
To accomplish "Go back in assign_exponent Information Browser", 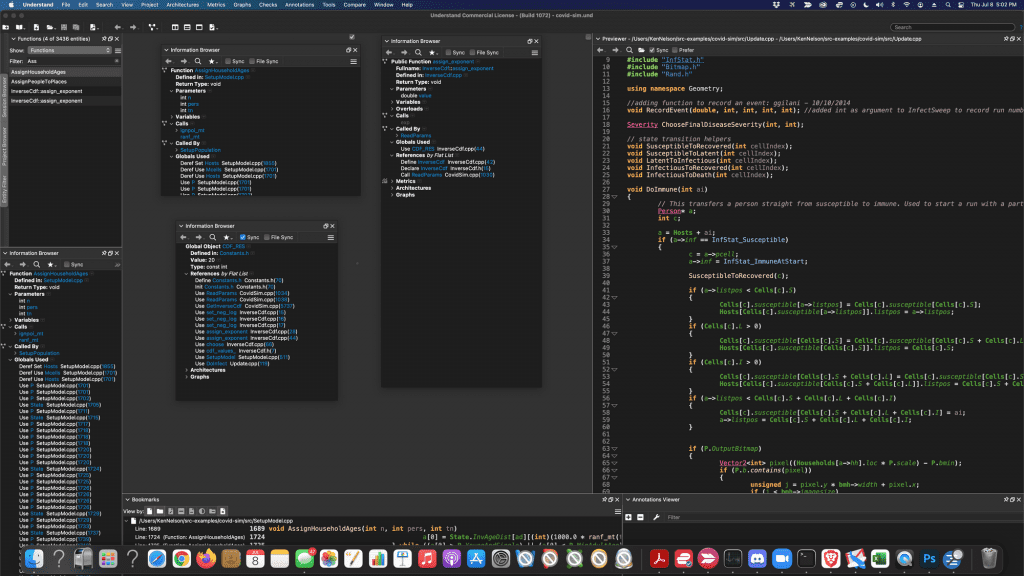I will [389, 52].
